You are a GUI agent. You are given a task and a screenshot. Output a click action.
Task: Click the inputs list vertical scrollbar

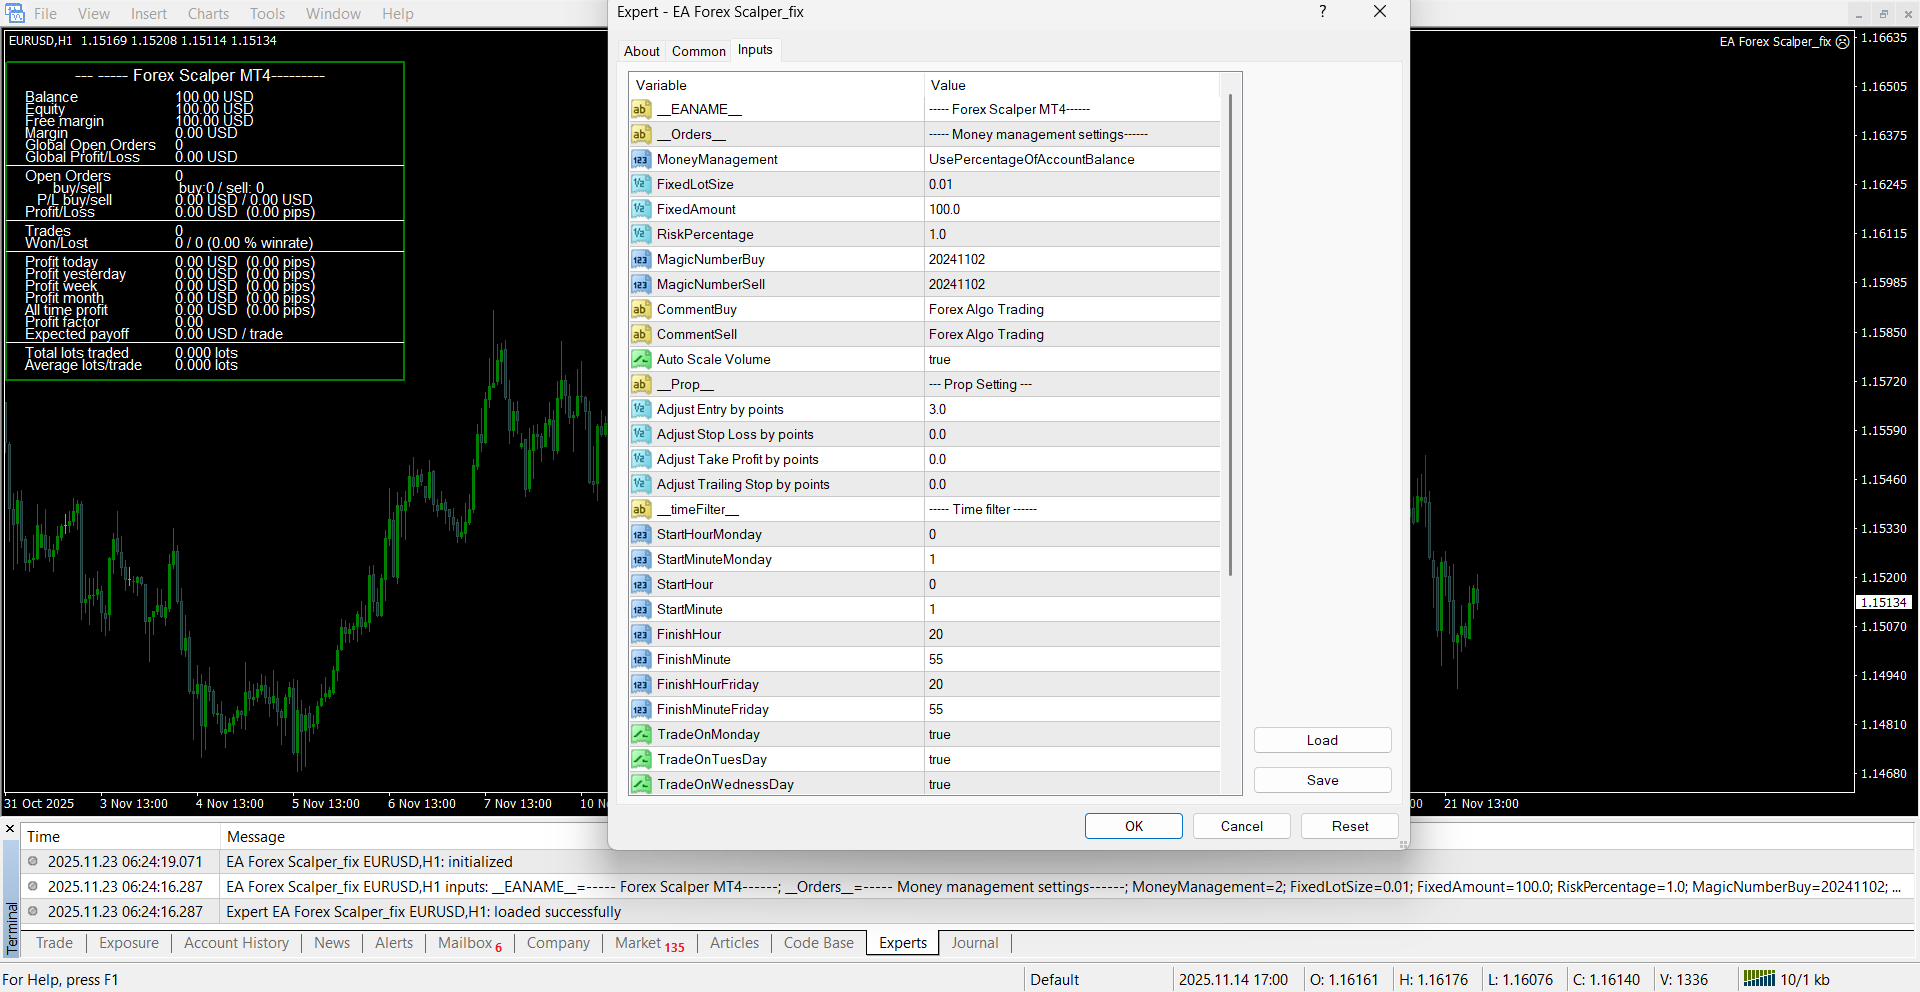pos(1230,335)
